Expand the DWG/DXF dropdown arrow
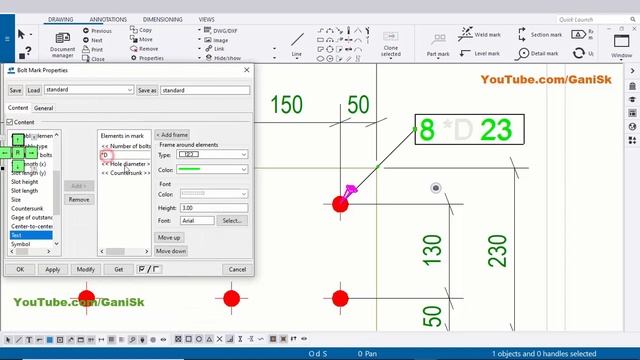The image size is (640, 360). click(x=199, y=30)
